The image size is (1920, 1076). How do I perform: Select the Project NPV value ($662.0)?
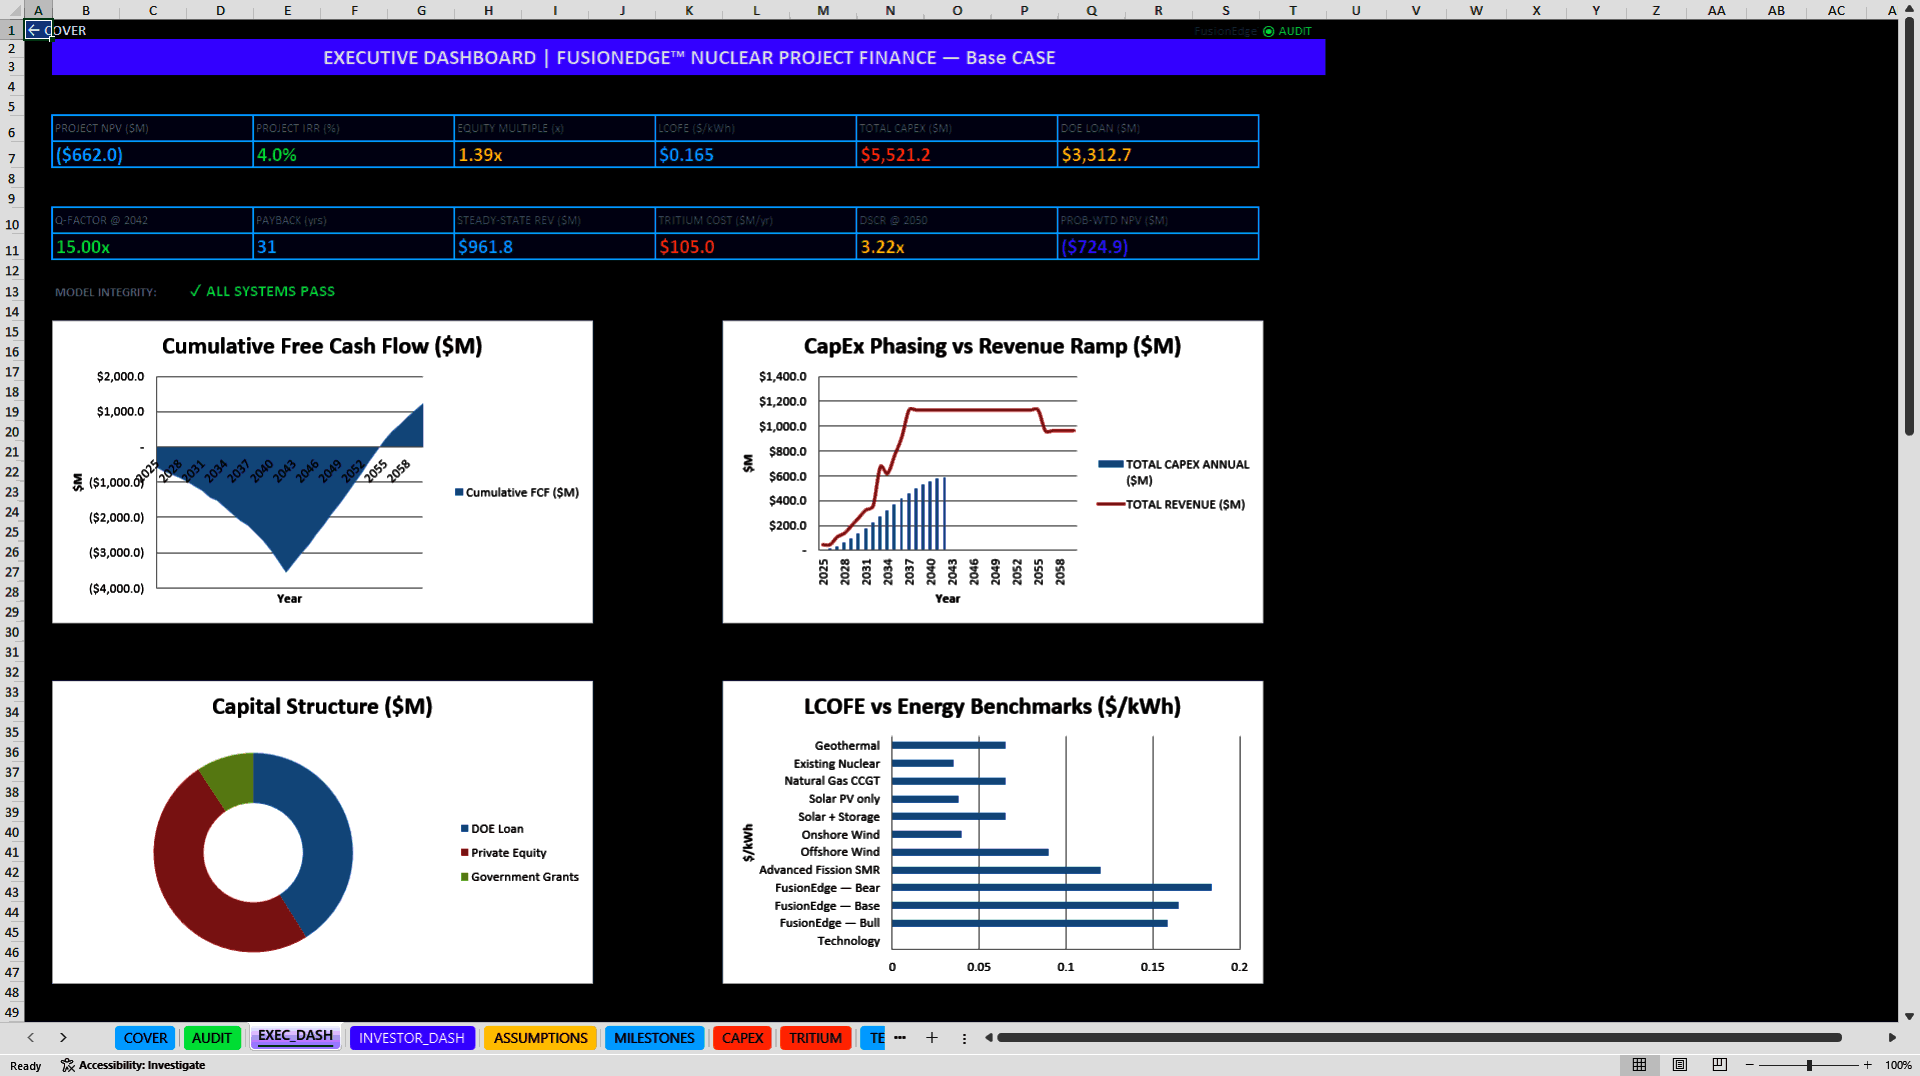point(152,155)
